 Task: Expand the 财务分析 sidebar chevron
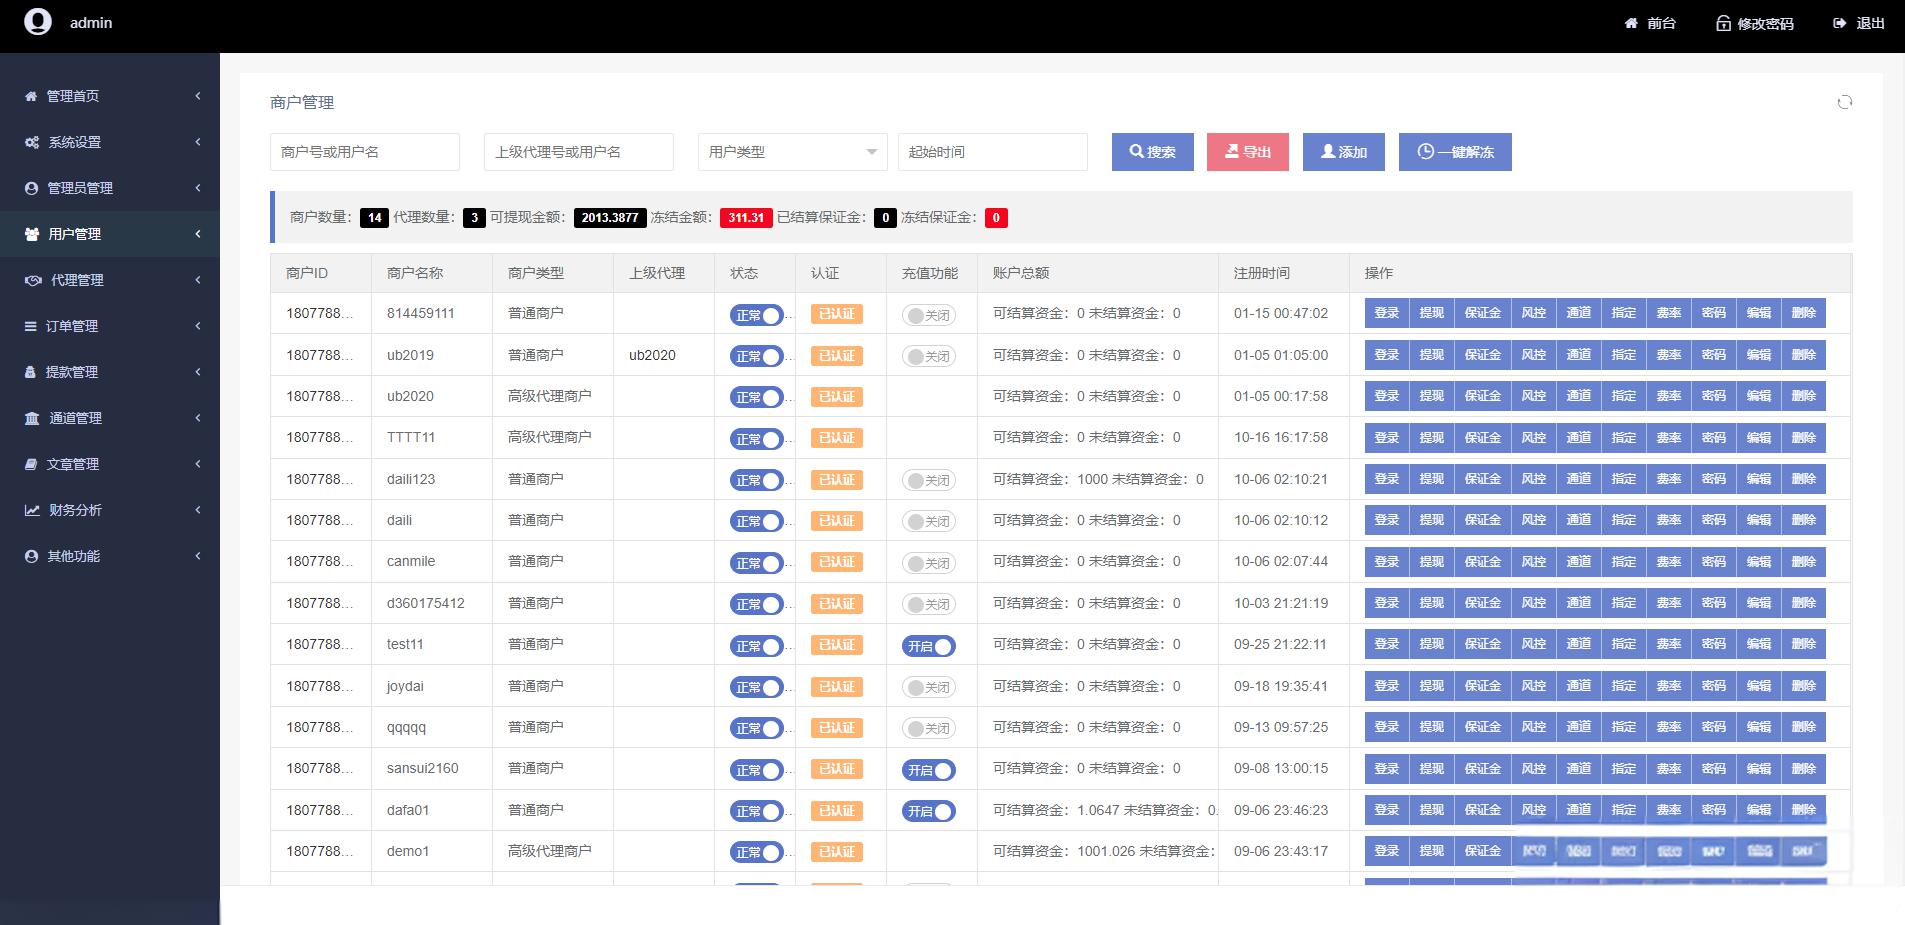pos(198,510)
